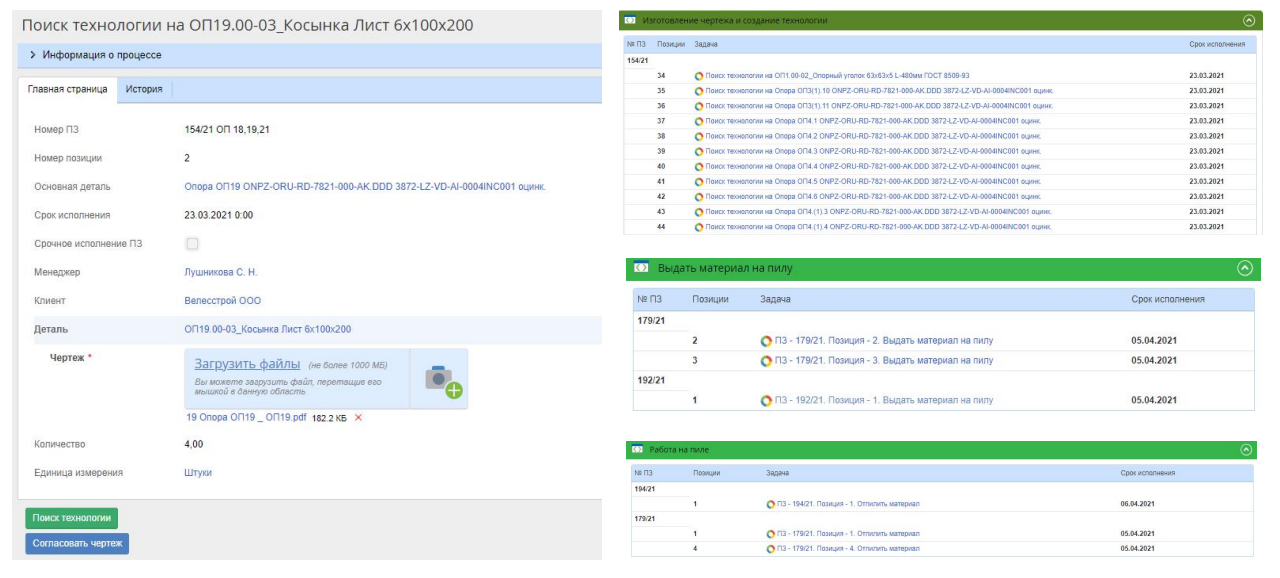Remove the attached file with the red X
Image resolution: width=1280 pixels, height=578 pixels.
(359, 418)
